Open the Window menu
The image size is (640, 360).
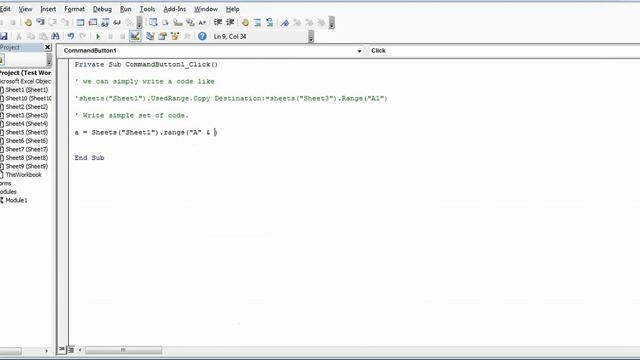(x=206, y=9)
